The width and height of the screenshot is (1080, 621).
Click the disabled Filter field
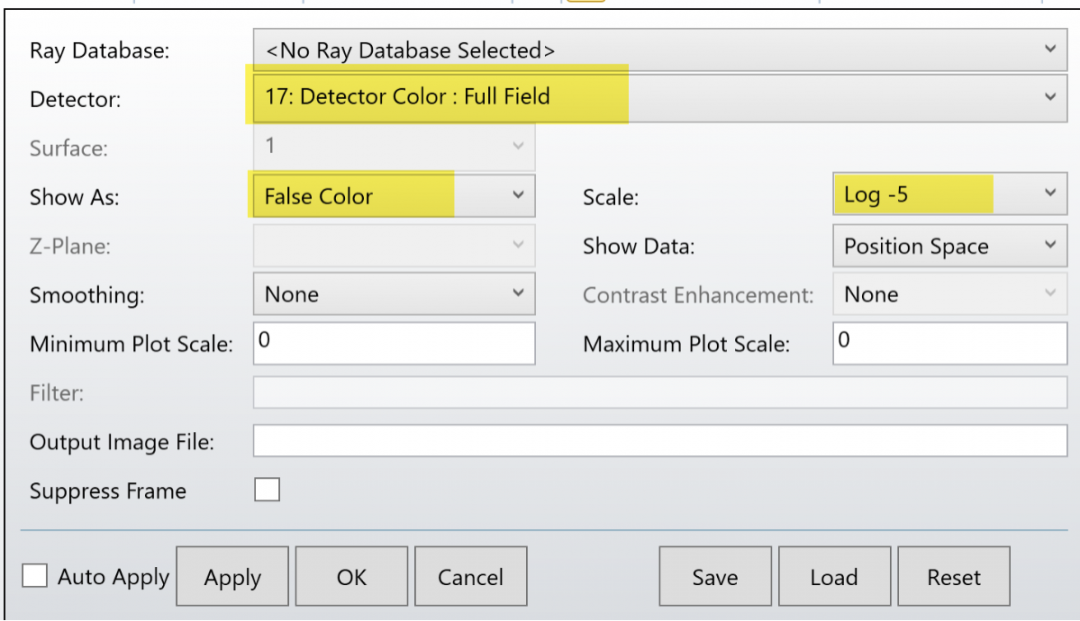point(660,392)
